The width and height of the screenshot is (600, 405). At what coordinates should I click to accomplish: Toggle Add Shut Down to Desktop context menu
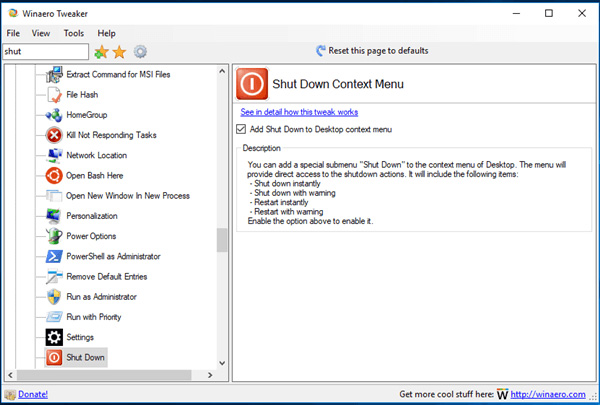pyautogui.click(x=241, y=129)
